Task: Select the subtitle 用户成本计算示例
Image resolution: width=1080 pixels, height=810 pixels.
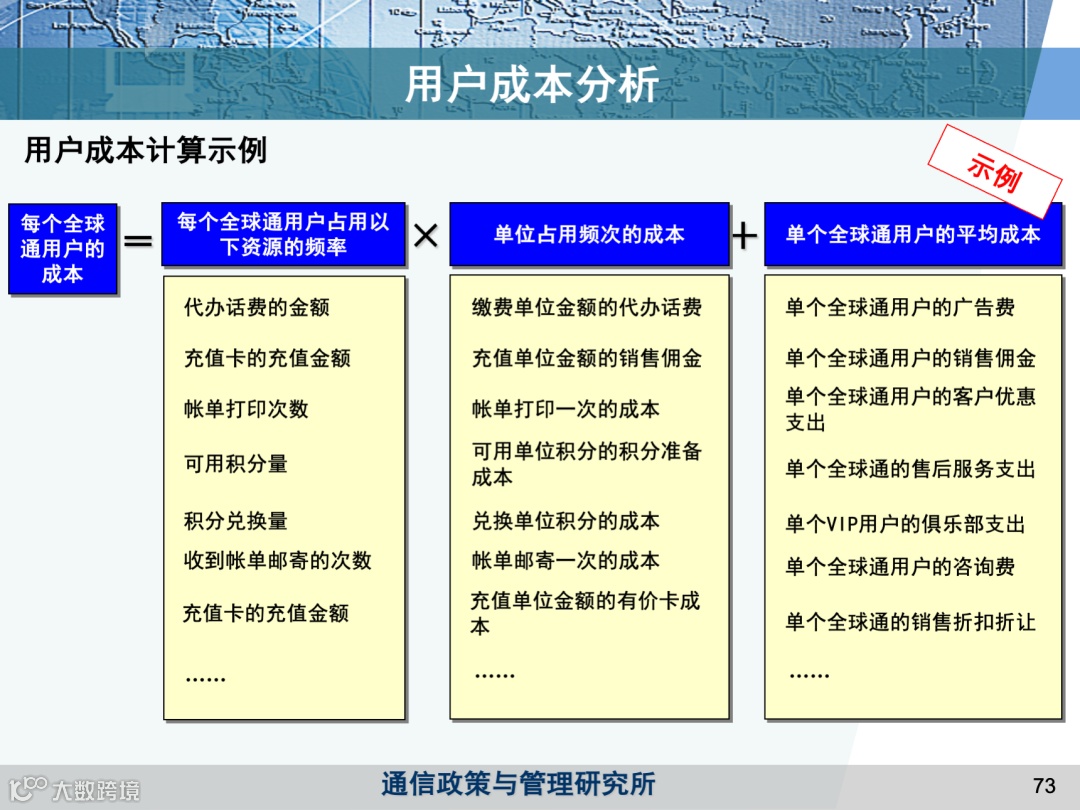Action: (145, 149)
